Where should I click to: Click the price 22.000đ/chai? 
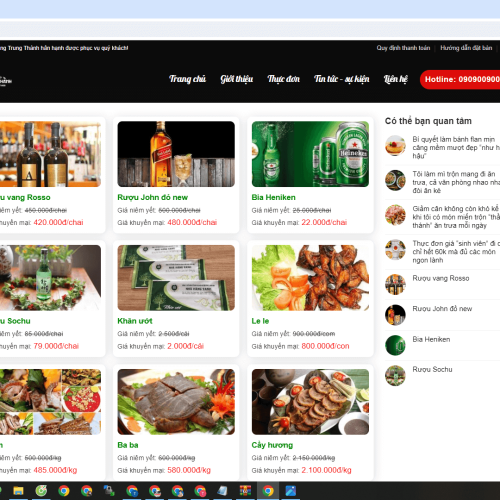[324, 222]
